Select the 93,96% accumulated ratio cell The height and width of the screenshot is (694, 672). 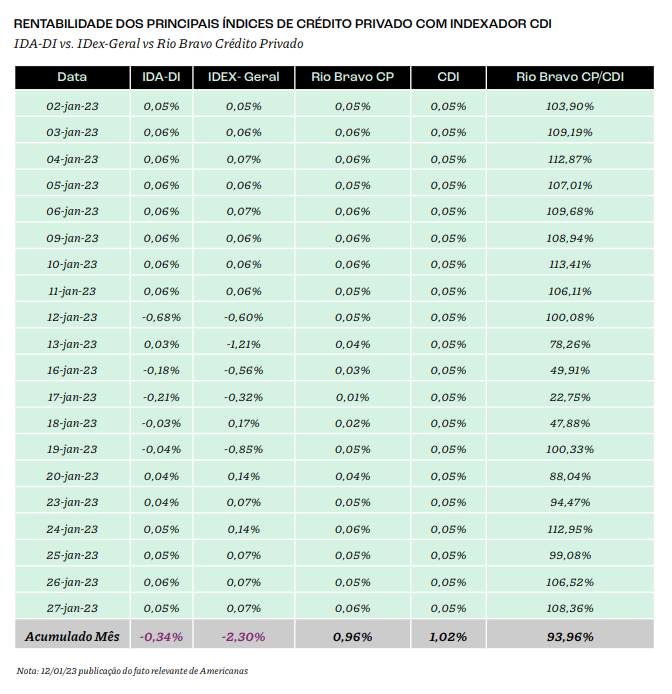click(570, 636)
